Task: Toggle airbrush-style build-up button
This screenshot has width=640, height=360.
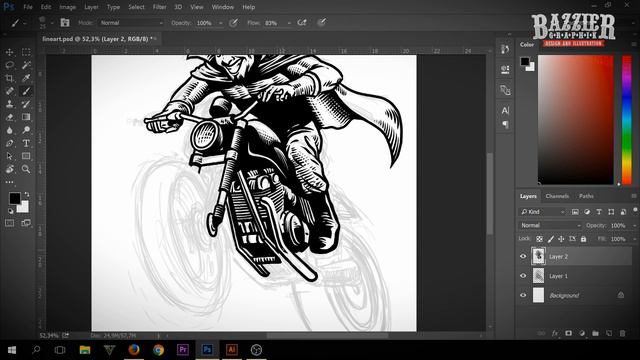Action: (302, 23)
